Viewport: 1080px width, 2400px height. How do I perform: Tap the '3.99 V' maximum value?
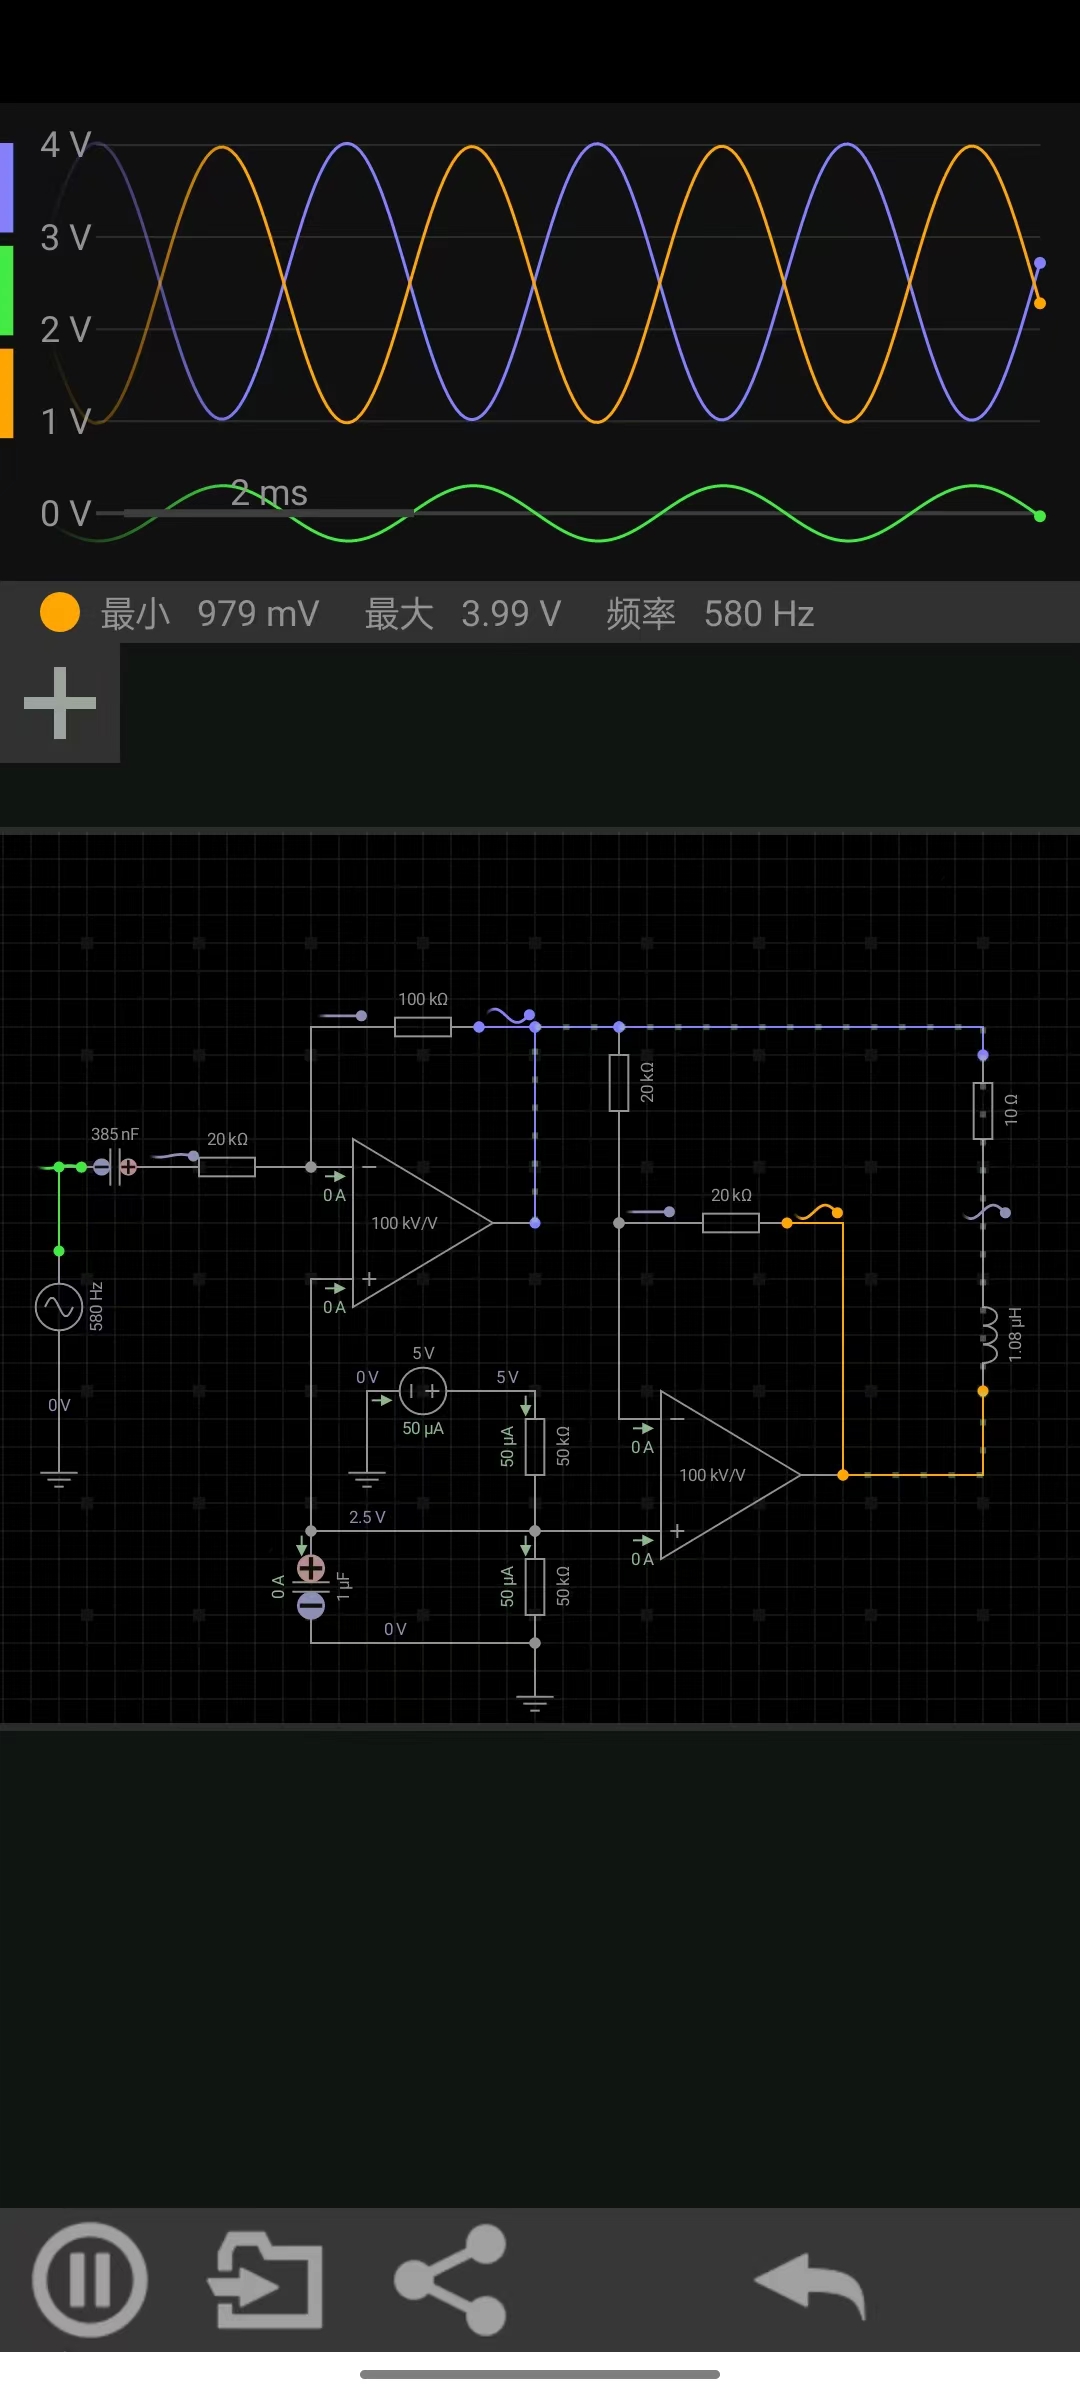[x=511, y=613]
